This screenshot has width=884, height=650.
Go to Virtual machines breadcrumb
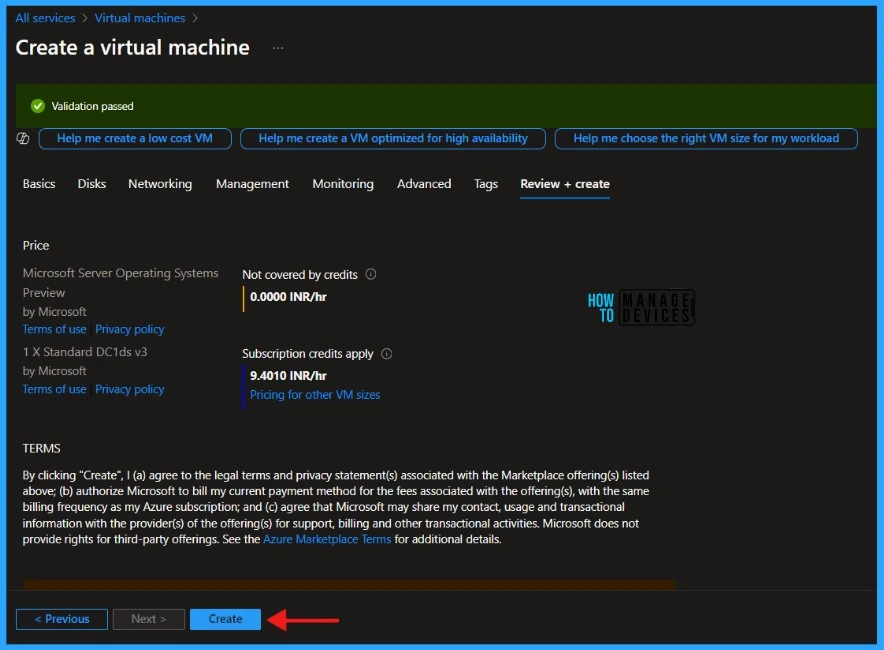[140, 18]
